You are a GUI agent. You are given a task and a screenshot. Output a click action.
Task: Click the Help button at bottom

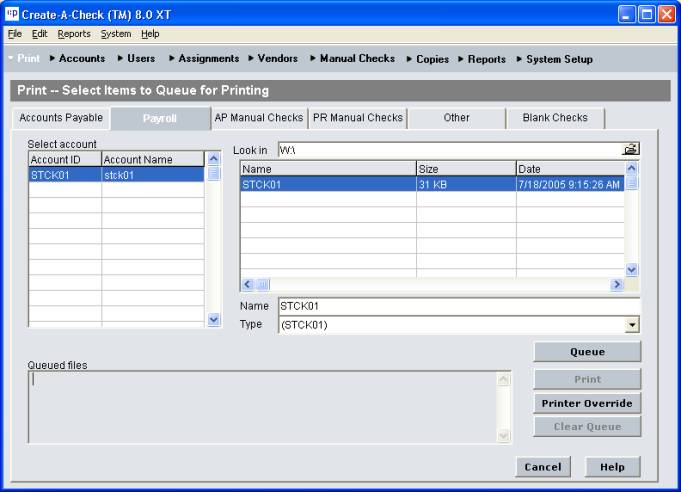point(612,467)
